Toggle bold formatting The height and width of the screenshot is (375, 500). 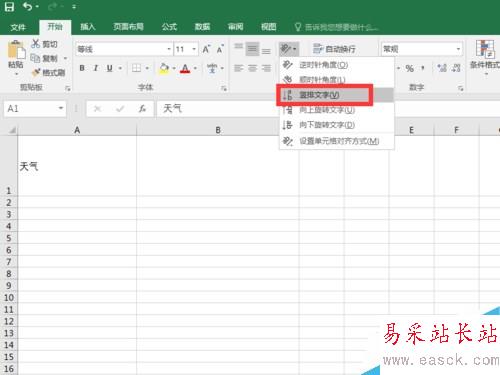pyautogui.click(x=82, y=68)
